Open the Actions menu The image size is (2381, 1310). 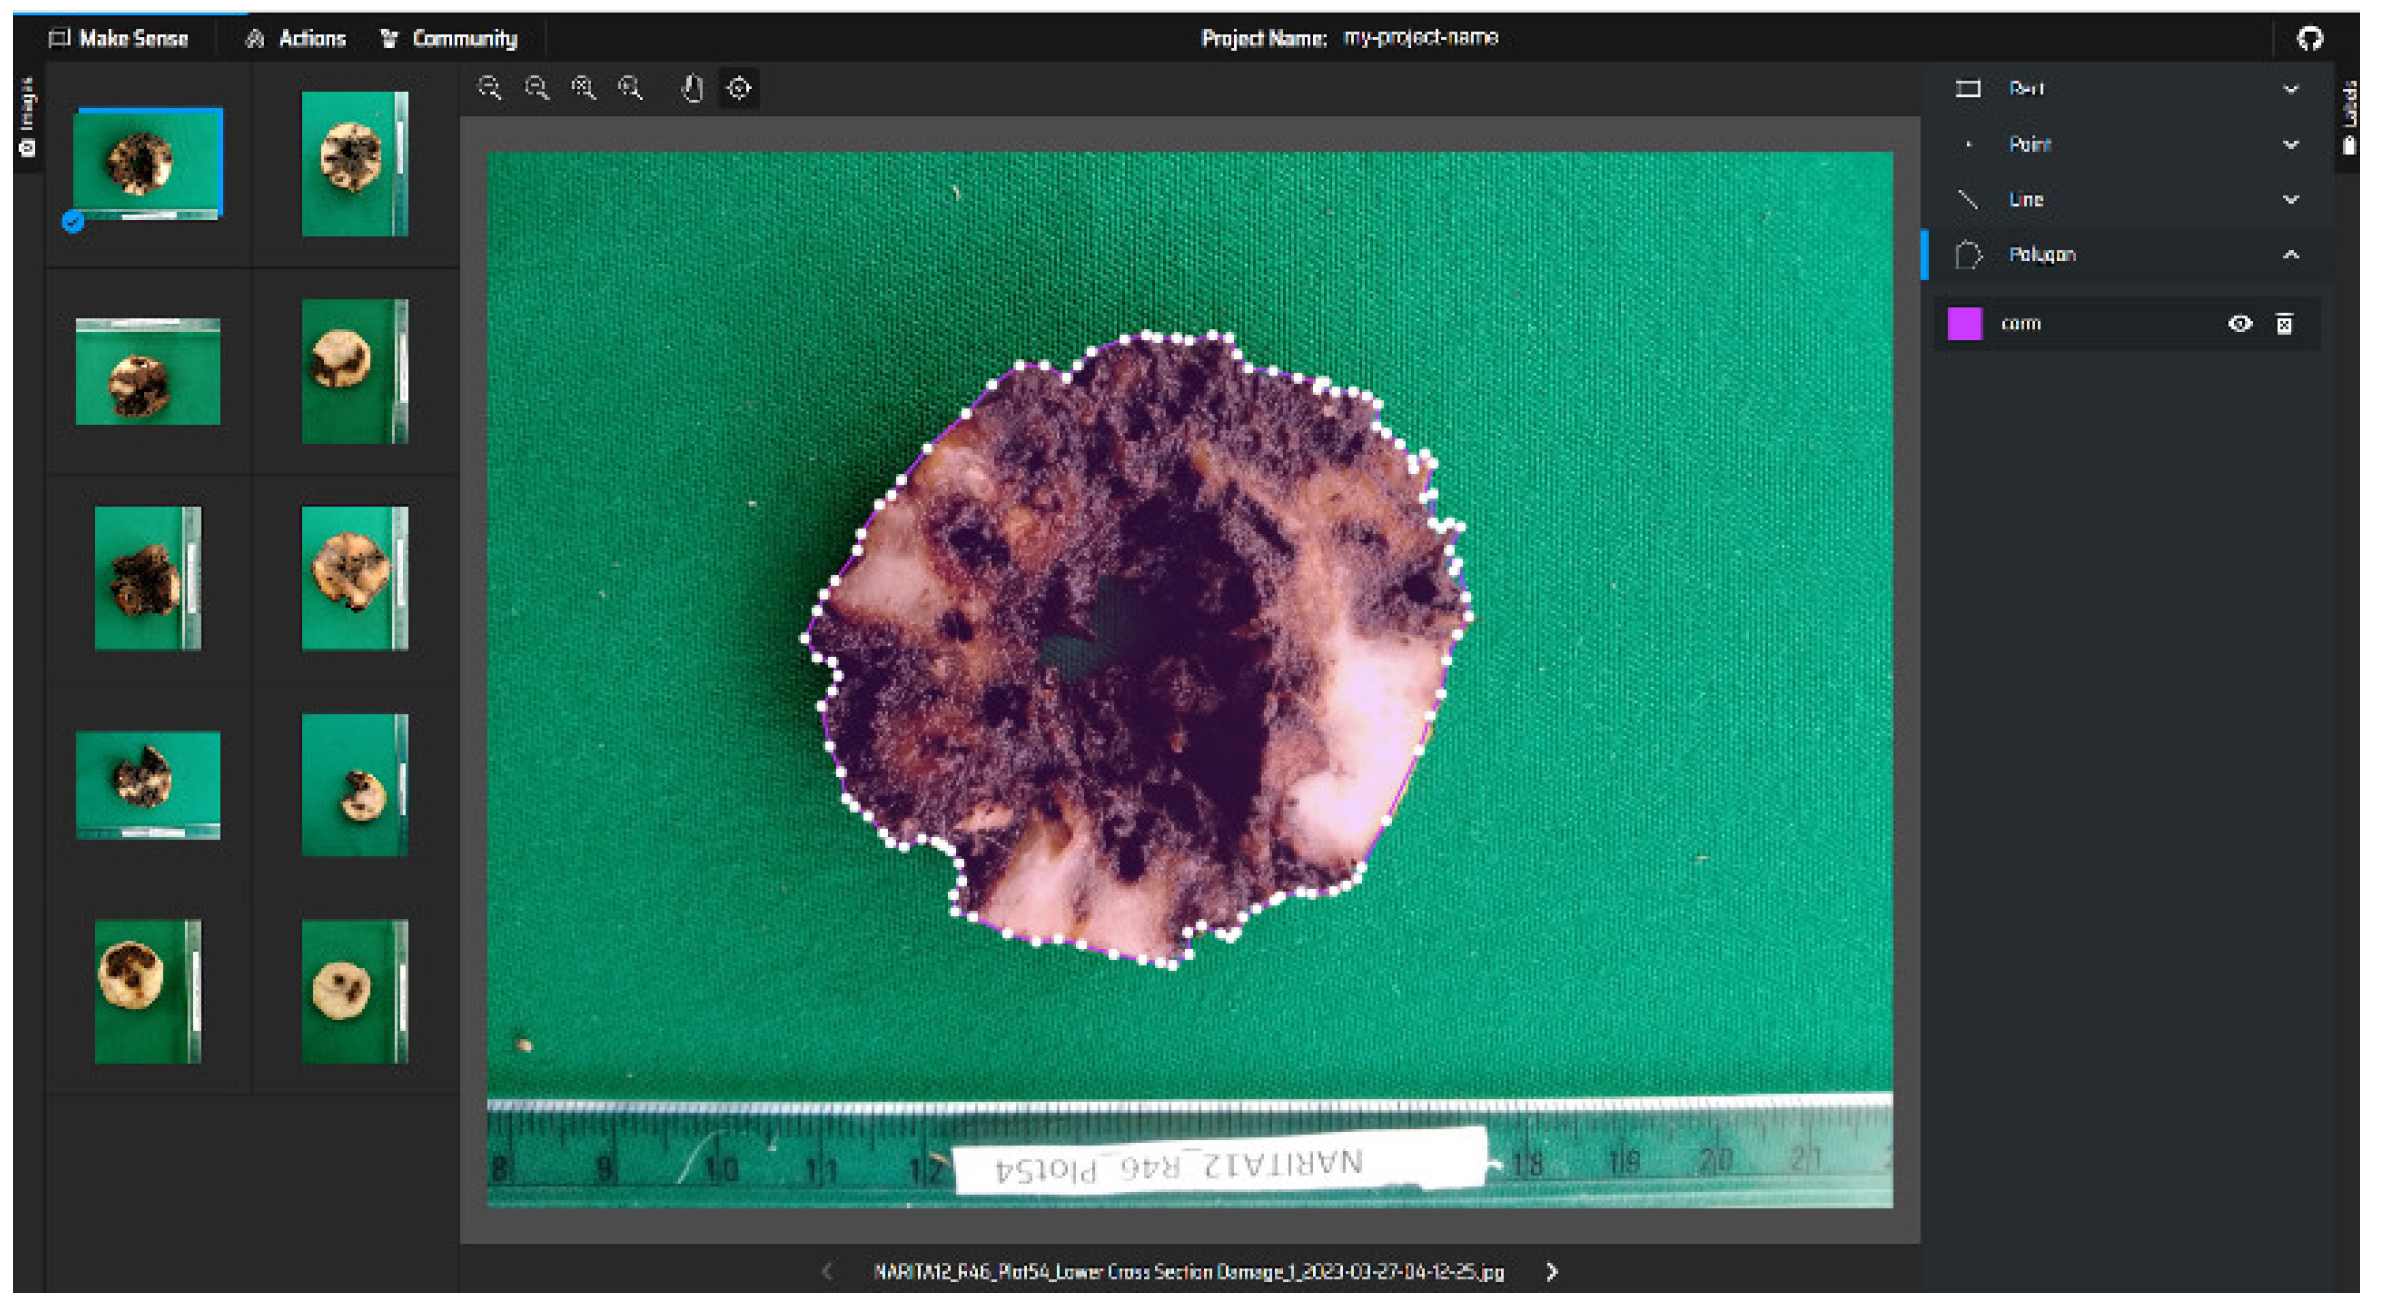[297, 38]
